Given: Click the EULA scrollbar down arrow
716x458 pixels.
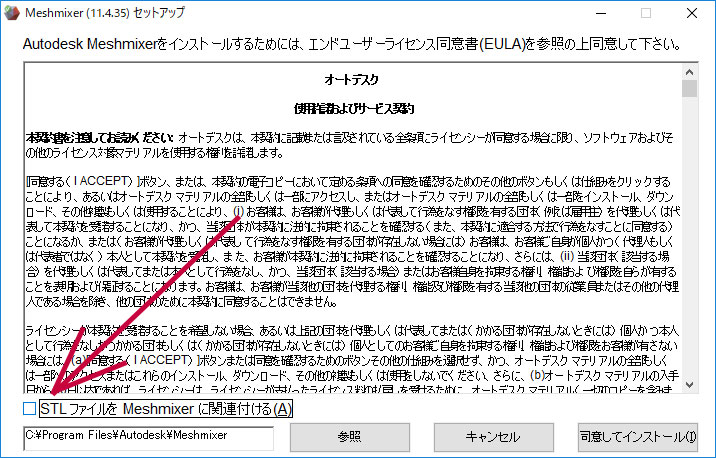Looking at the screenshot, I should [689, 388].
